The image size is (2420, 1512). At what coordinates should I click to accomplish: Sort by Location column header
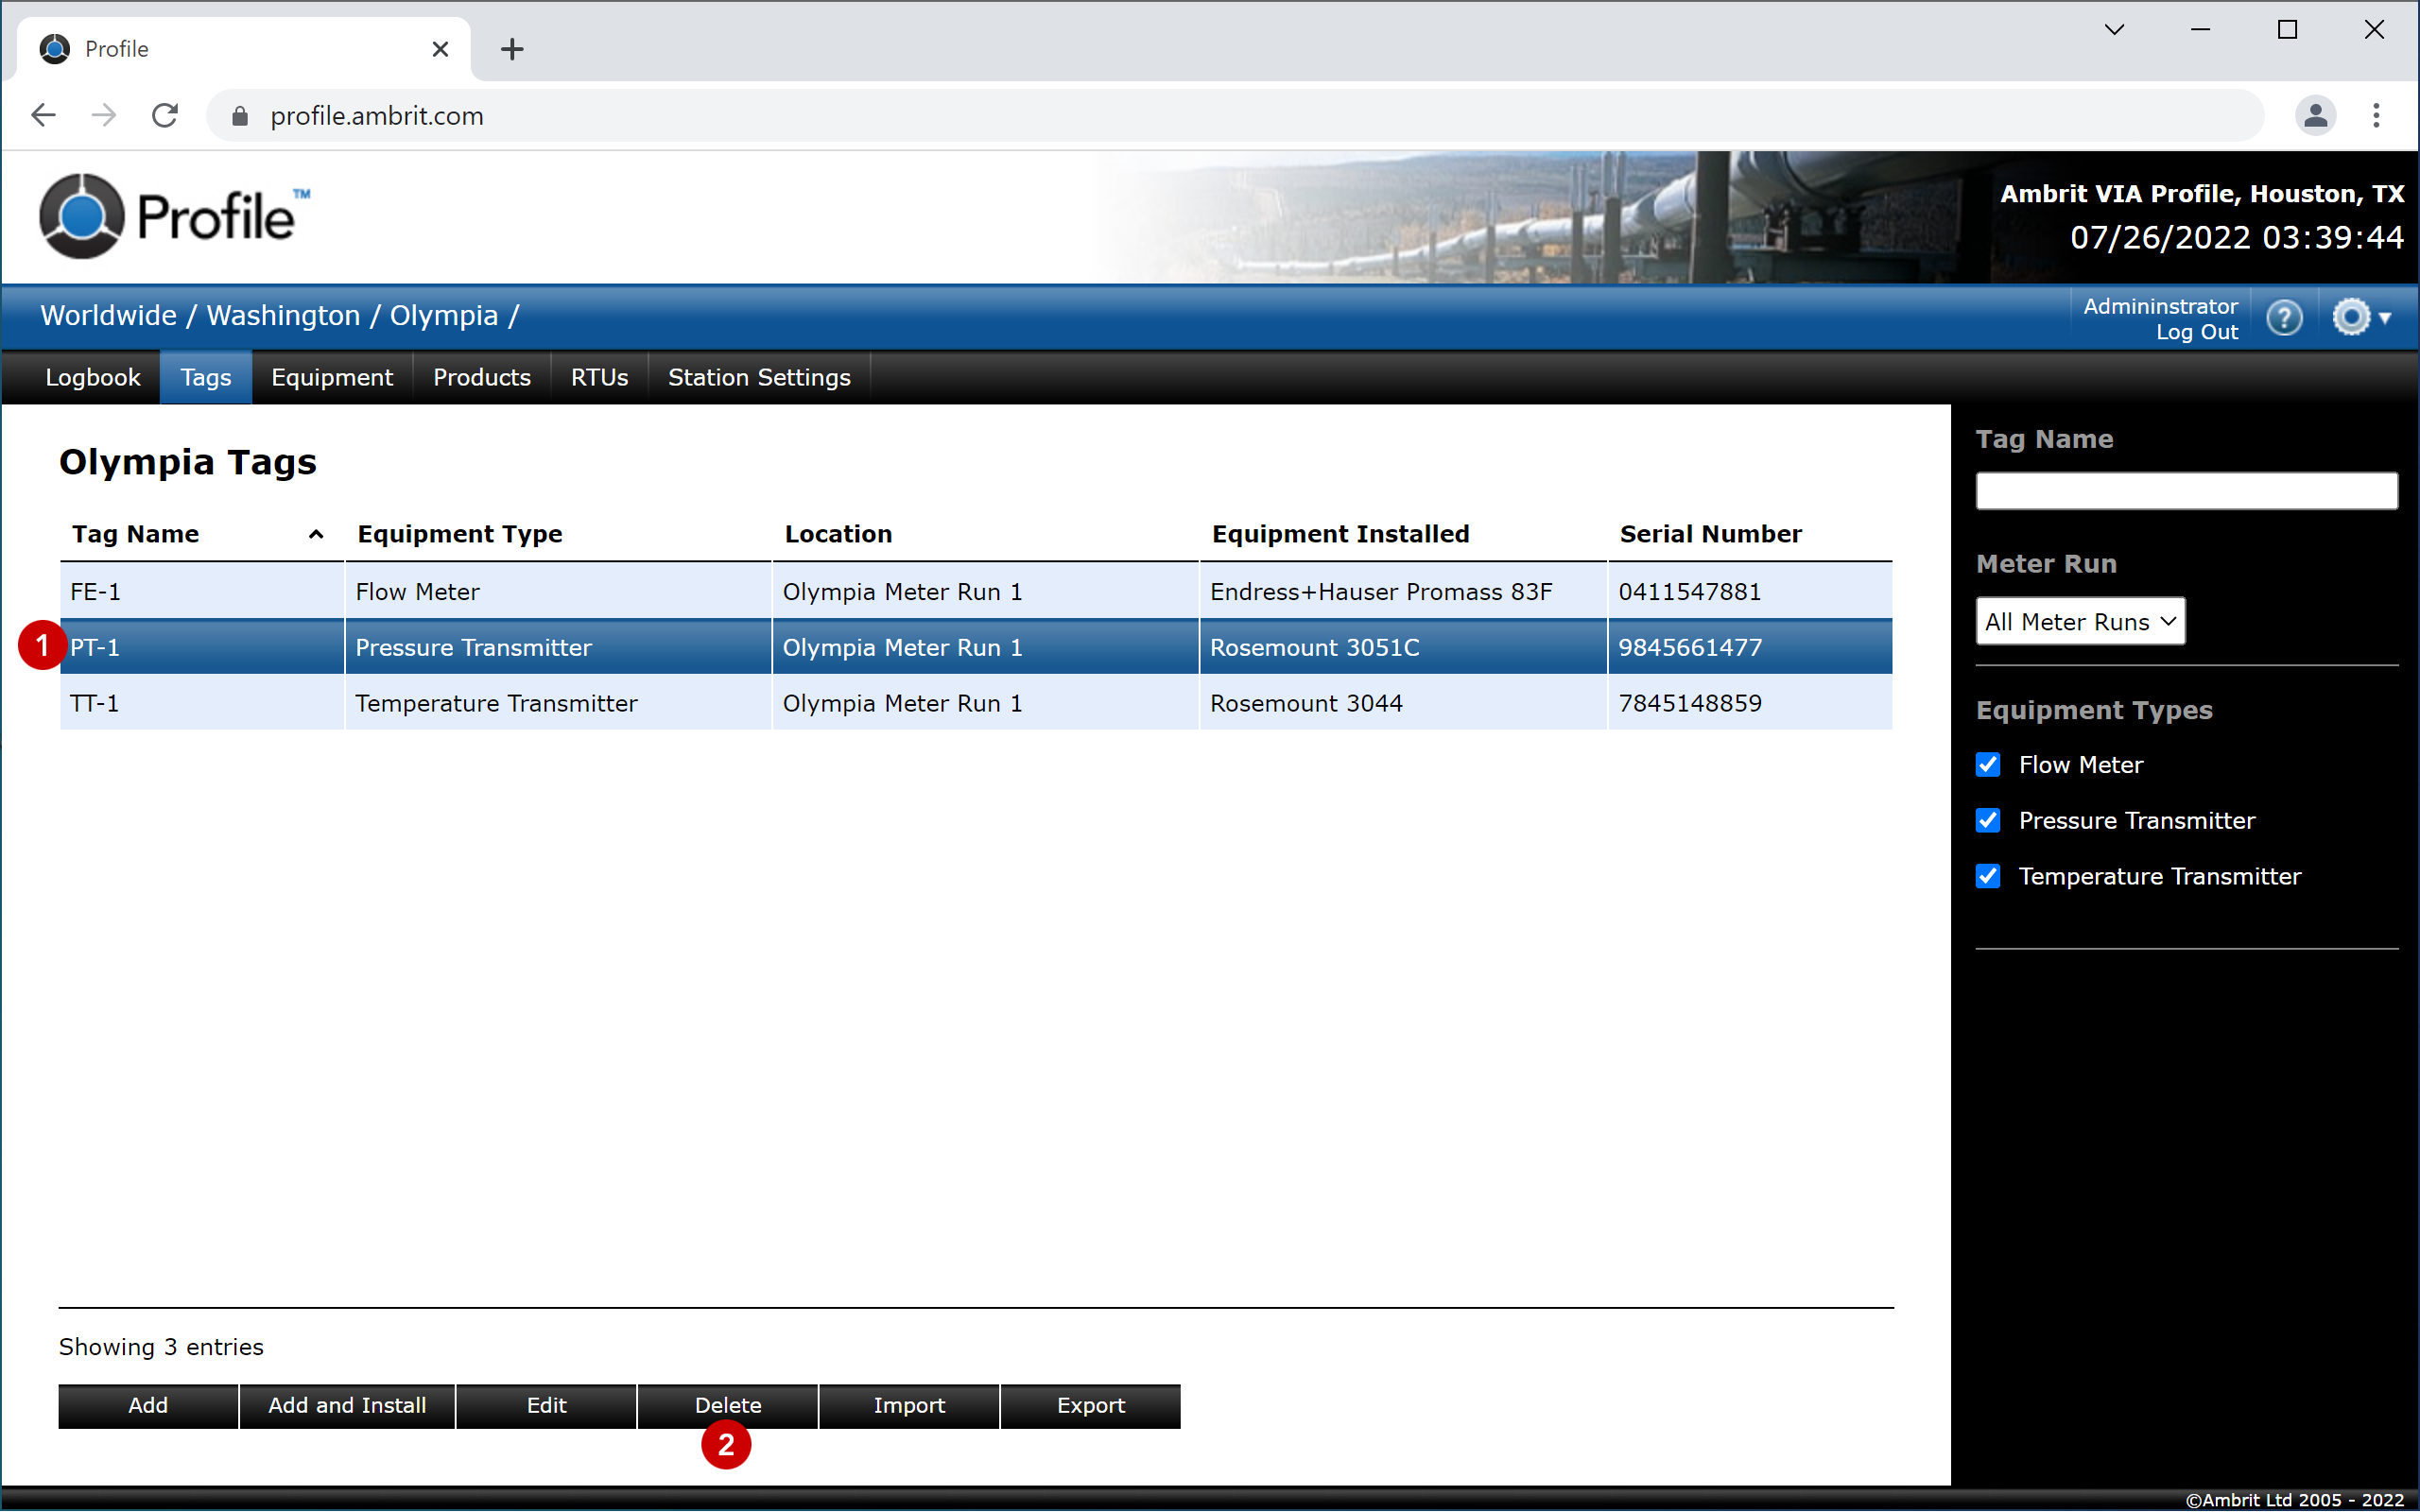838,534
